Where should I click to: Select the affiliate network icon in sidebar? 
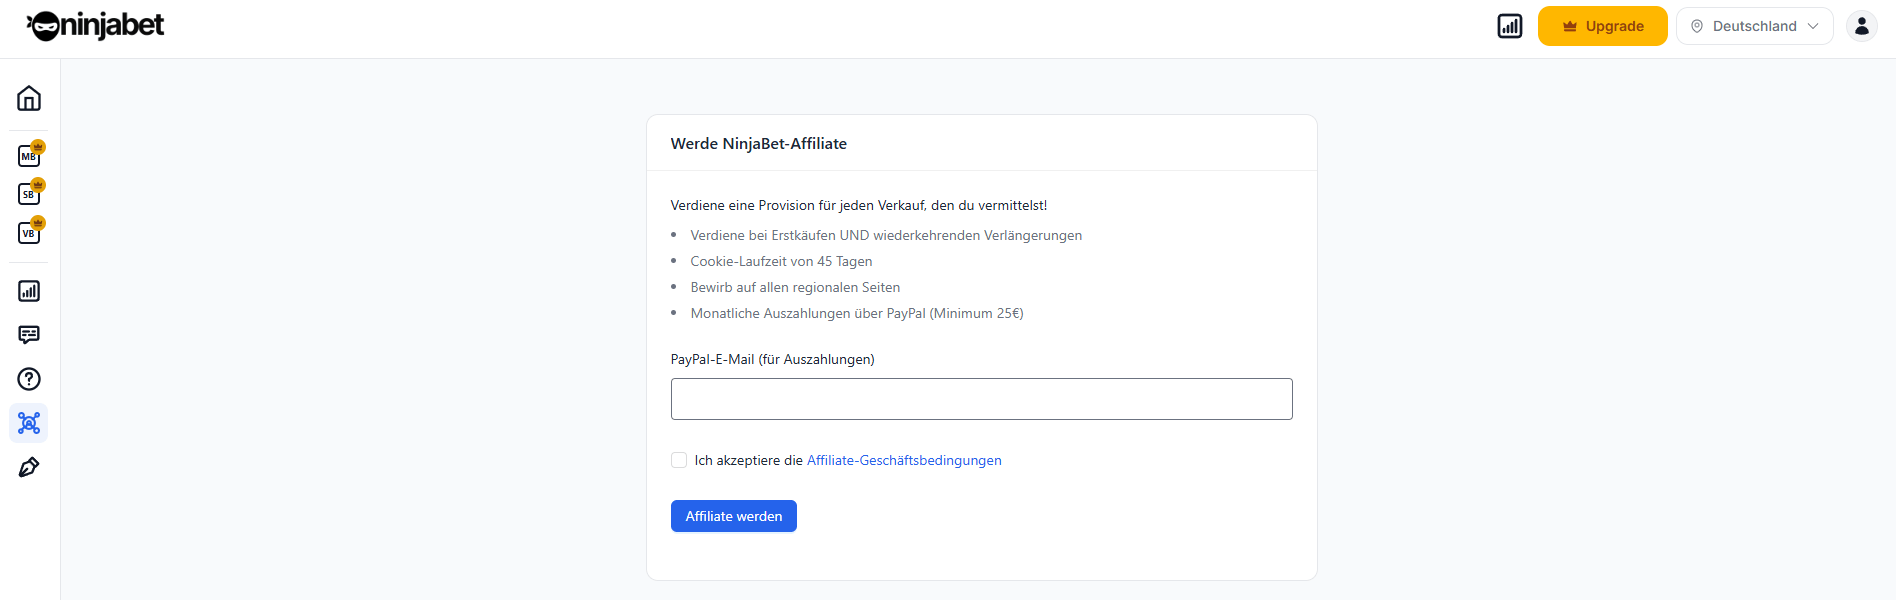coord(29,423)
